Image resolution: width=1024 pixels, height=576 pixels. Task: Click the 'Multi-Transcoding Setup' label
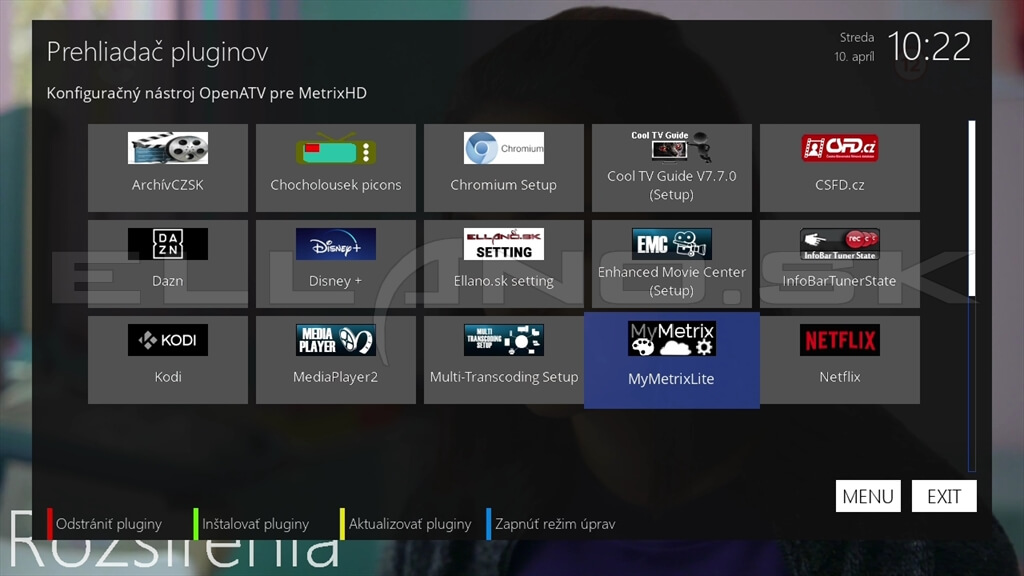click(x=504, y=377)
